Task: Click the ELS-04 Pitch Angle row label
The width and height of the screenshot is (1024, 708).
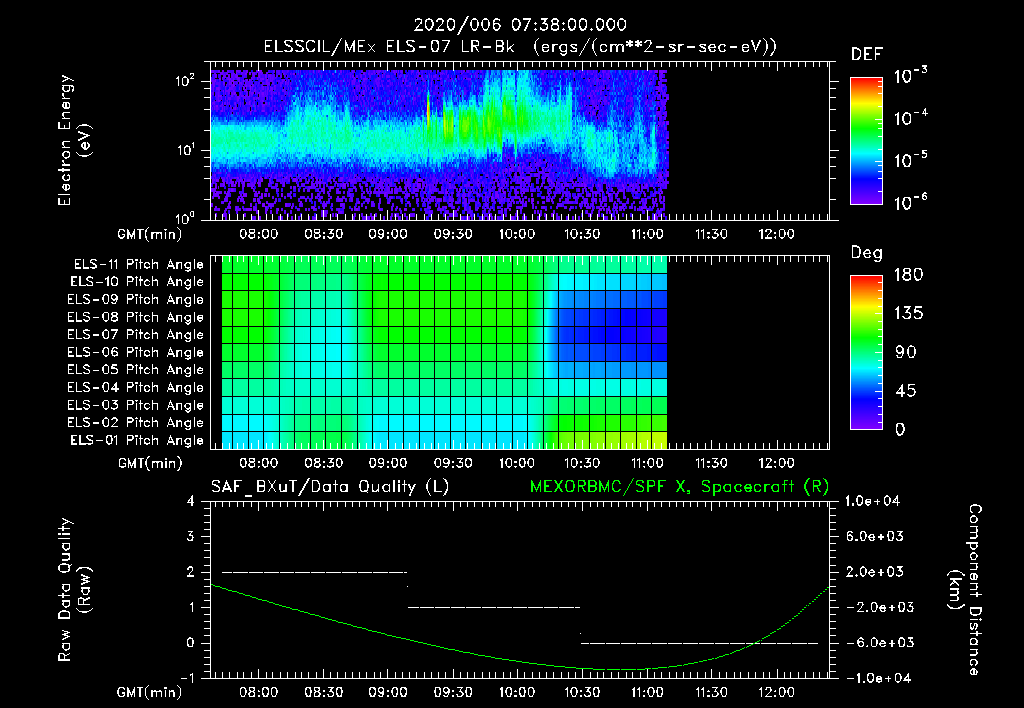Action: click(x=135, y=387)
